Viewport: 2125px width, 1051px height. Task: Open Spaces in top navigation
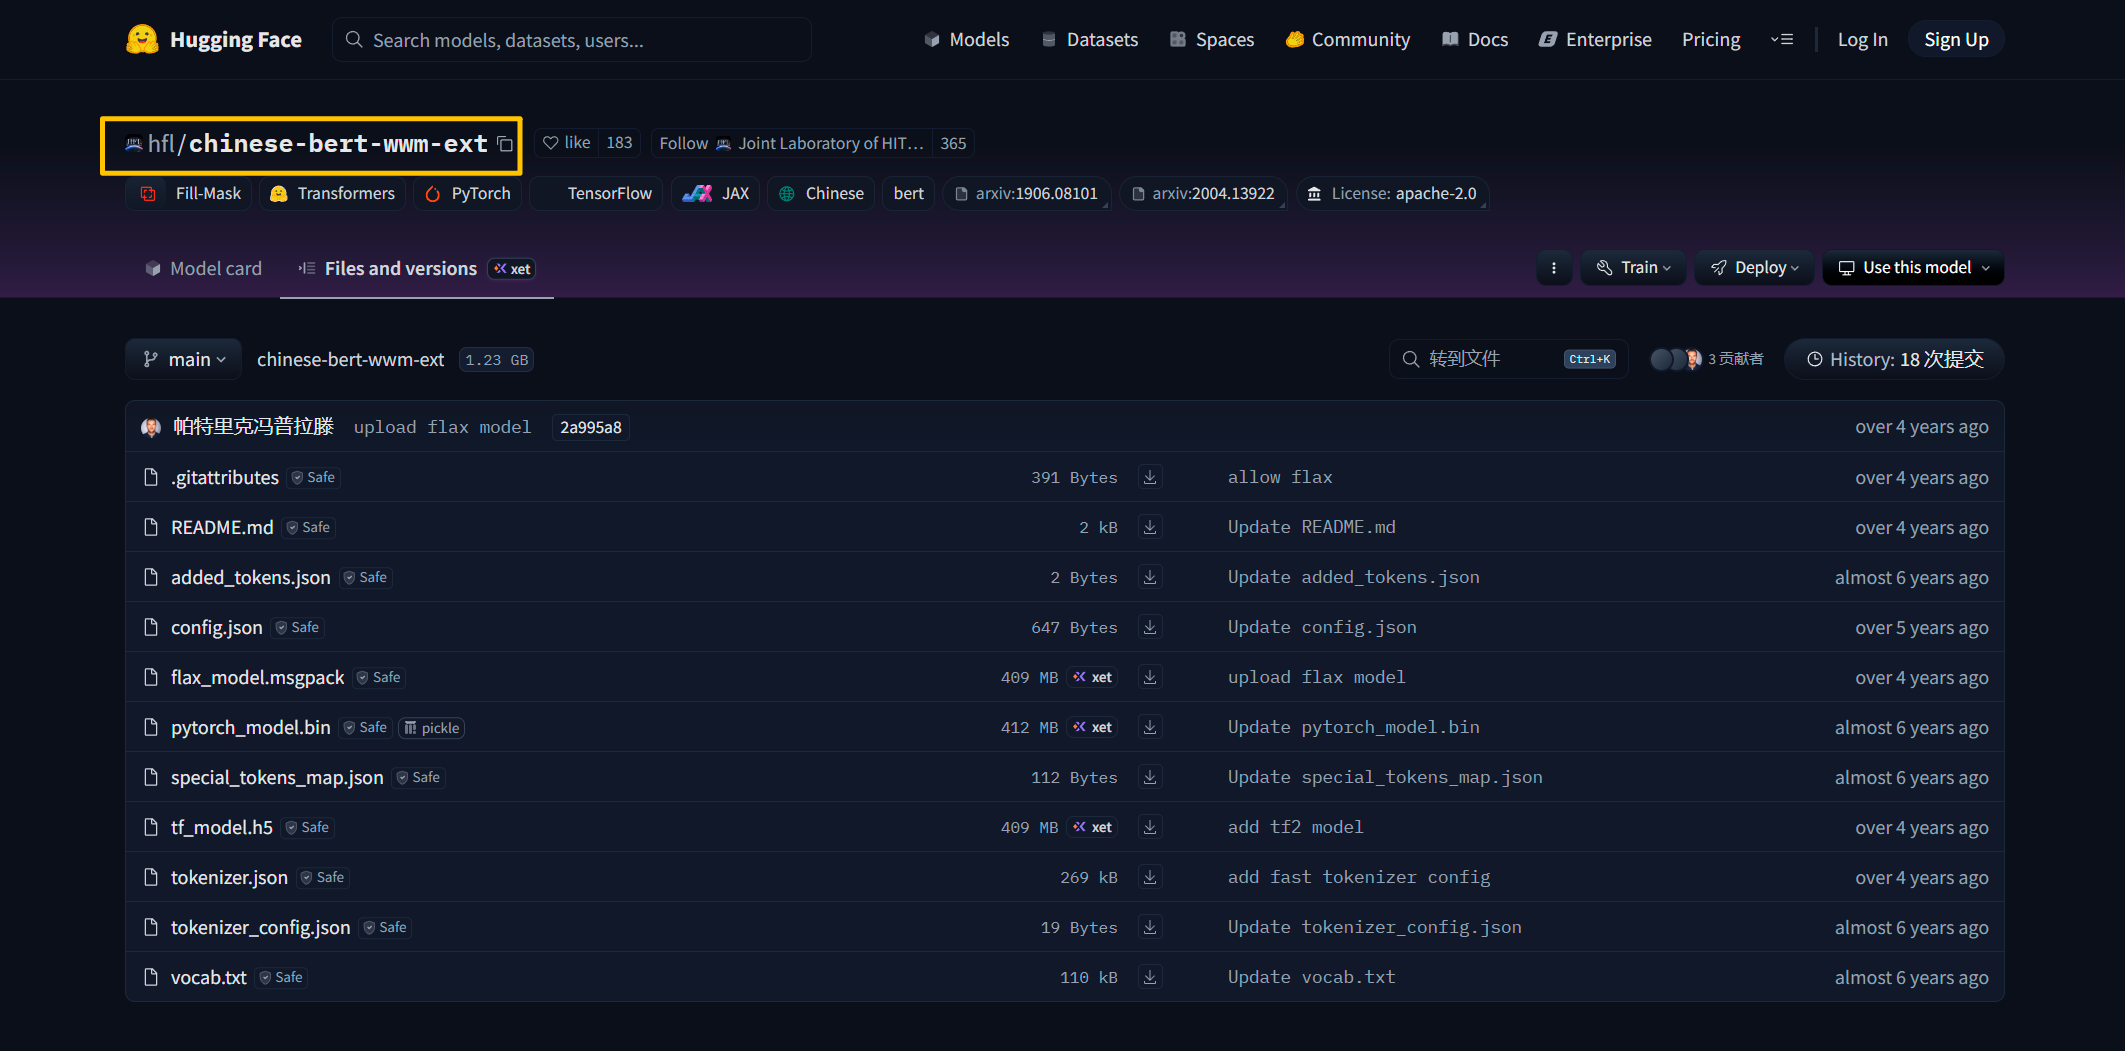(x=1212, y=40)
